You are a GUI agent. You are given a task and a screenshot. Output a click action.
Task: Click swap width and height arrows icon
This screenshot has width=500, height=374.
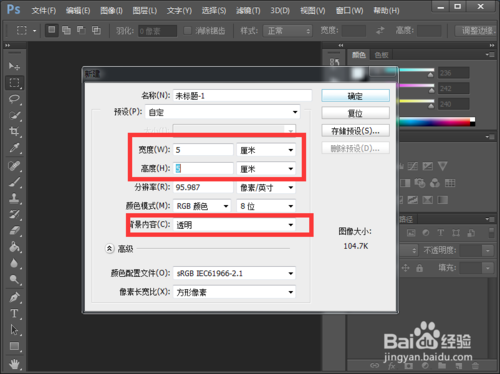coord(380,31)
